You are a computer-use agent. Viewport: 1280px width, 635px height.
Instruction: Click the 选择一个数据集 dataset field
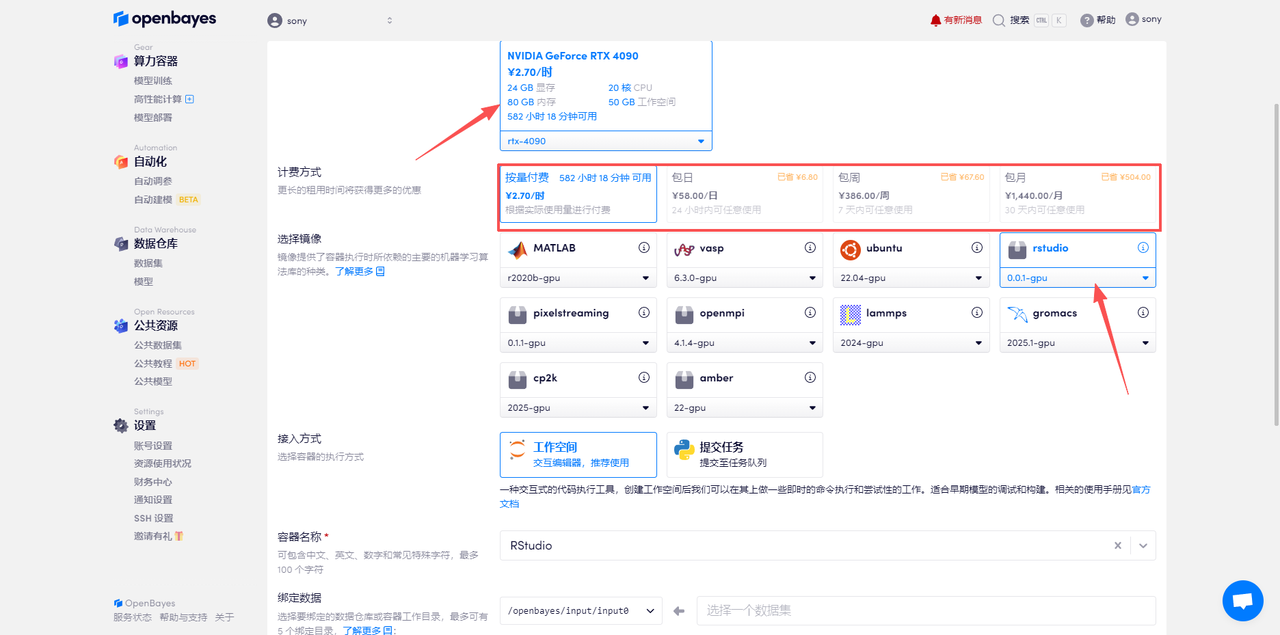[x=925, y=610]
